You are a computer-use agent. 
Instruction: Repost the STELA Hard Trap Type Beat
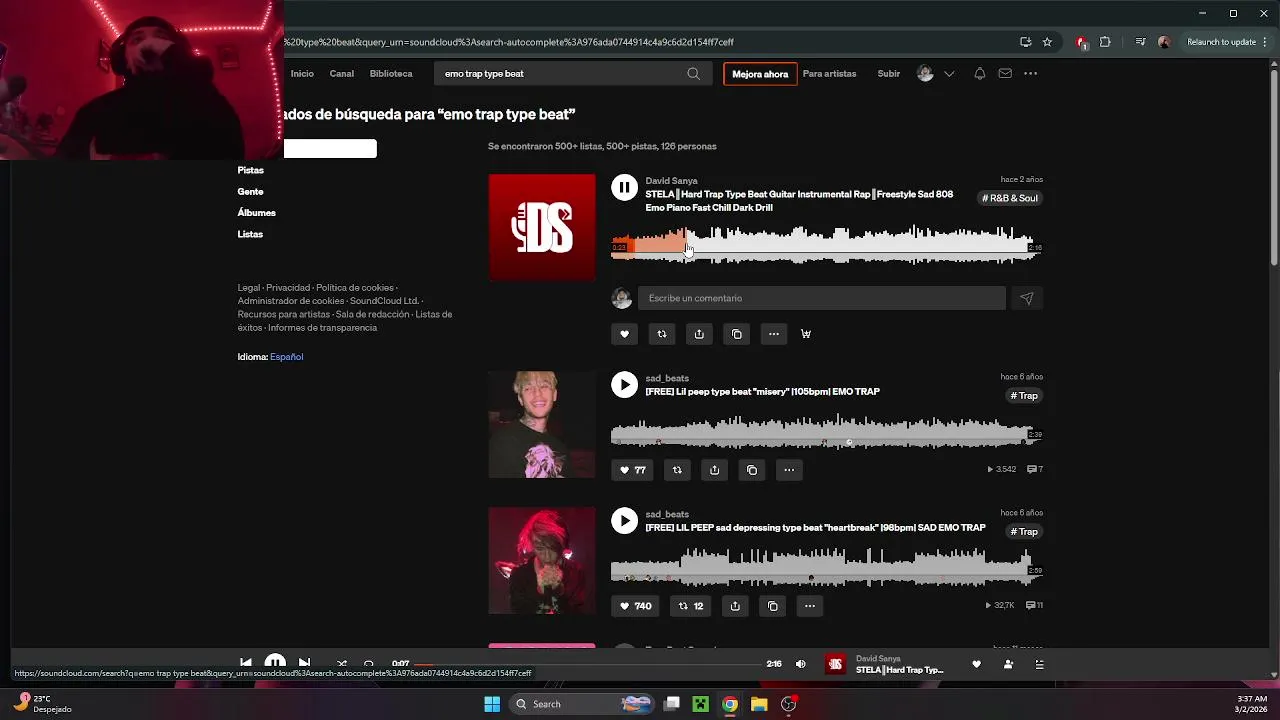pos(661,334)
